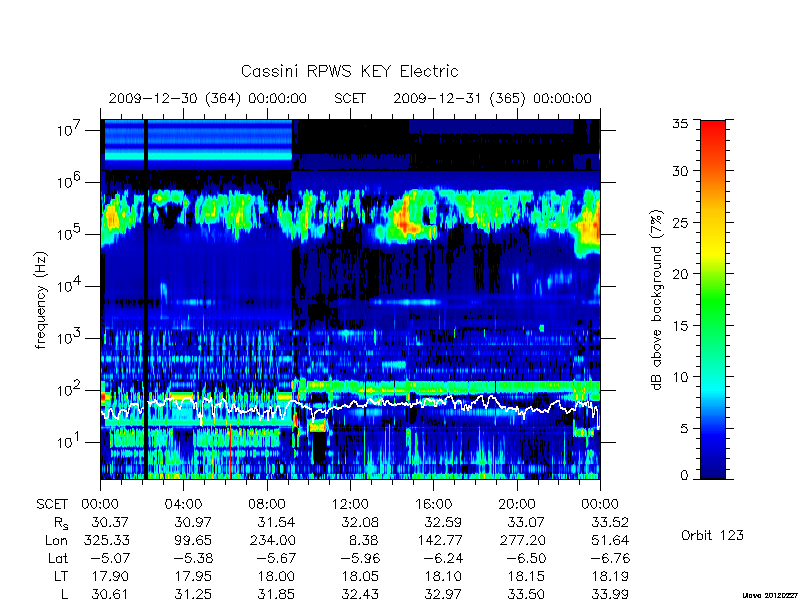Click the '08:00' SCET time label

(267, 505)
